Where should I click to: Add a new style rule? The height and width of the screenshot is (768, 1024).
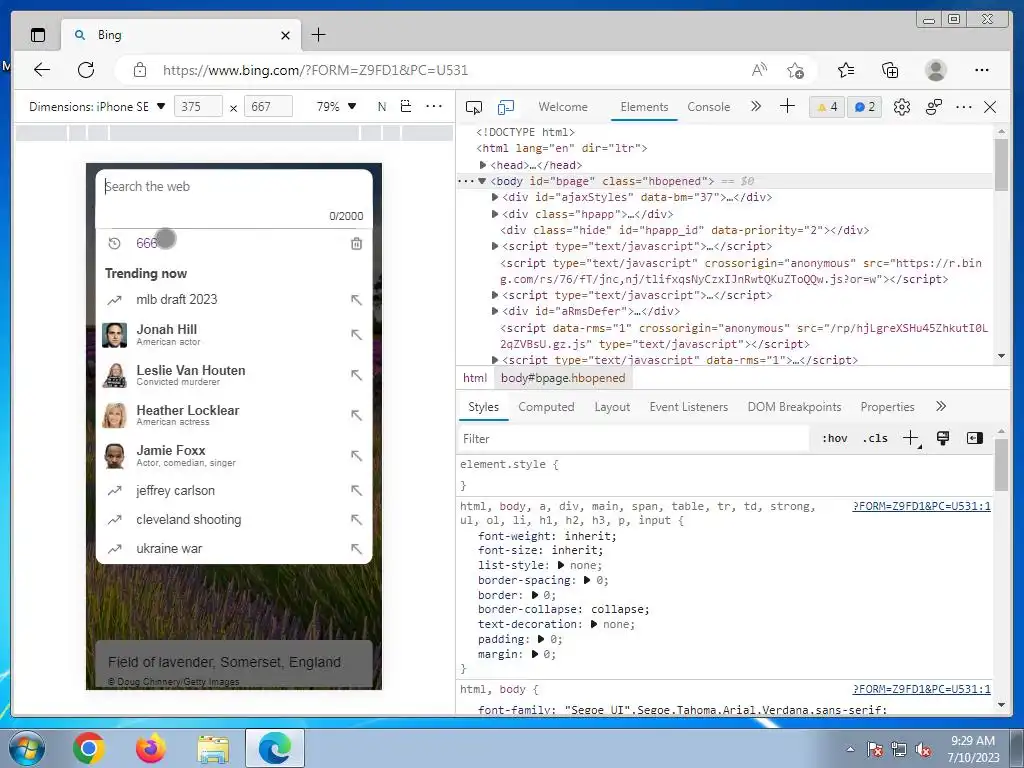(x=910, y=438)
